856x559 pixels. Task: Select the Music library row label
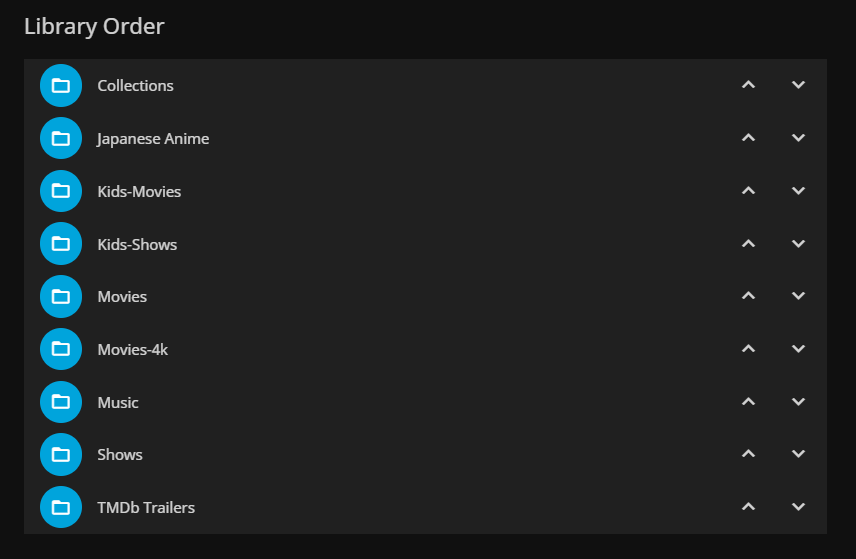[118, 402]
